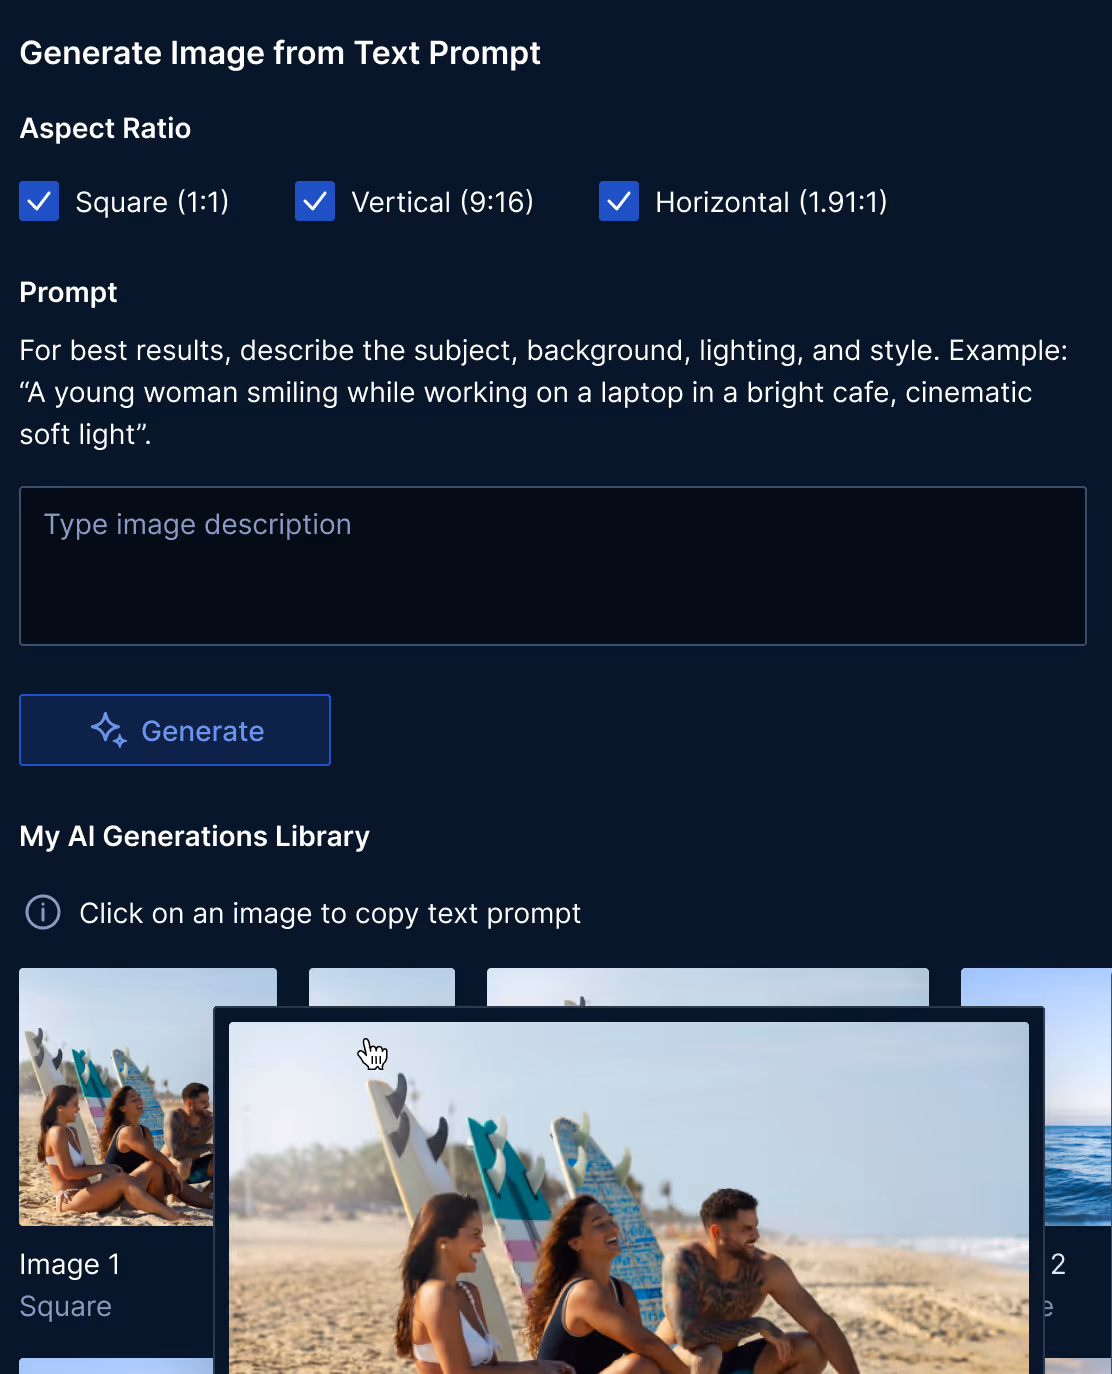Click the My AI Generations Library heading
Image resolution: width=1112 pixels, height=1374 pixels.
click(x=195, y=836)
